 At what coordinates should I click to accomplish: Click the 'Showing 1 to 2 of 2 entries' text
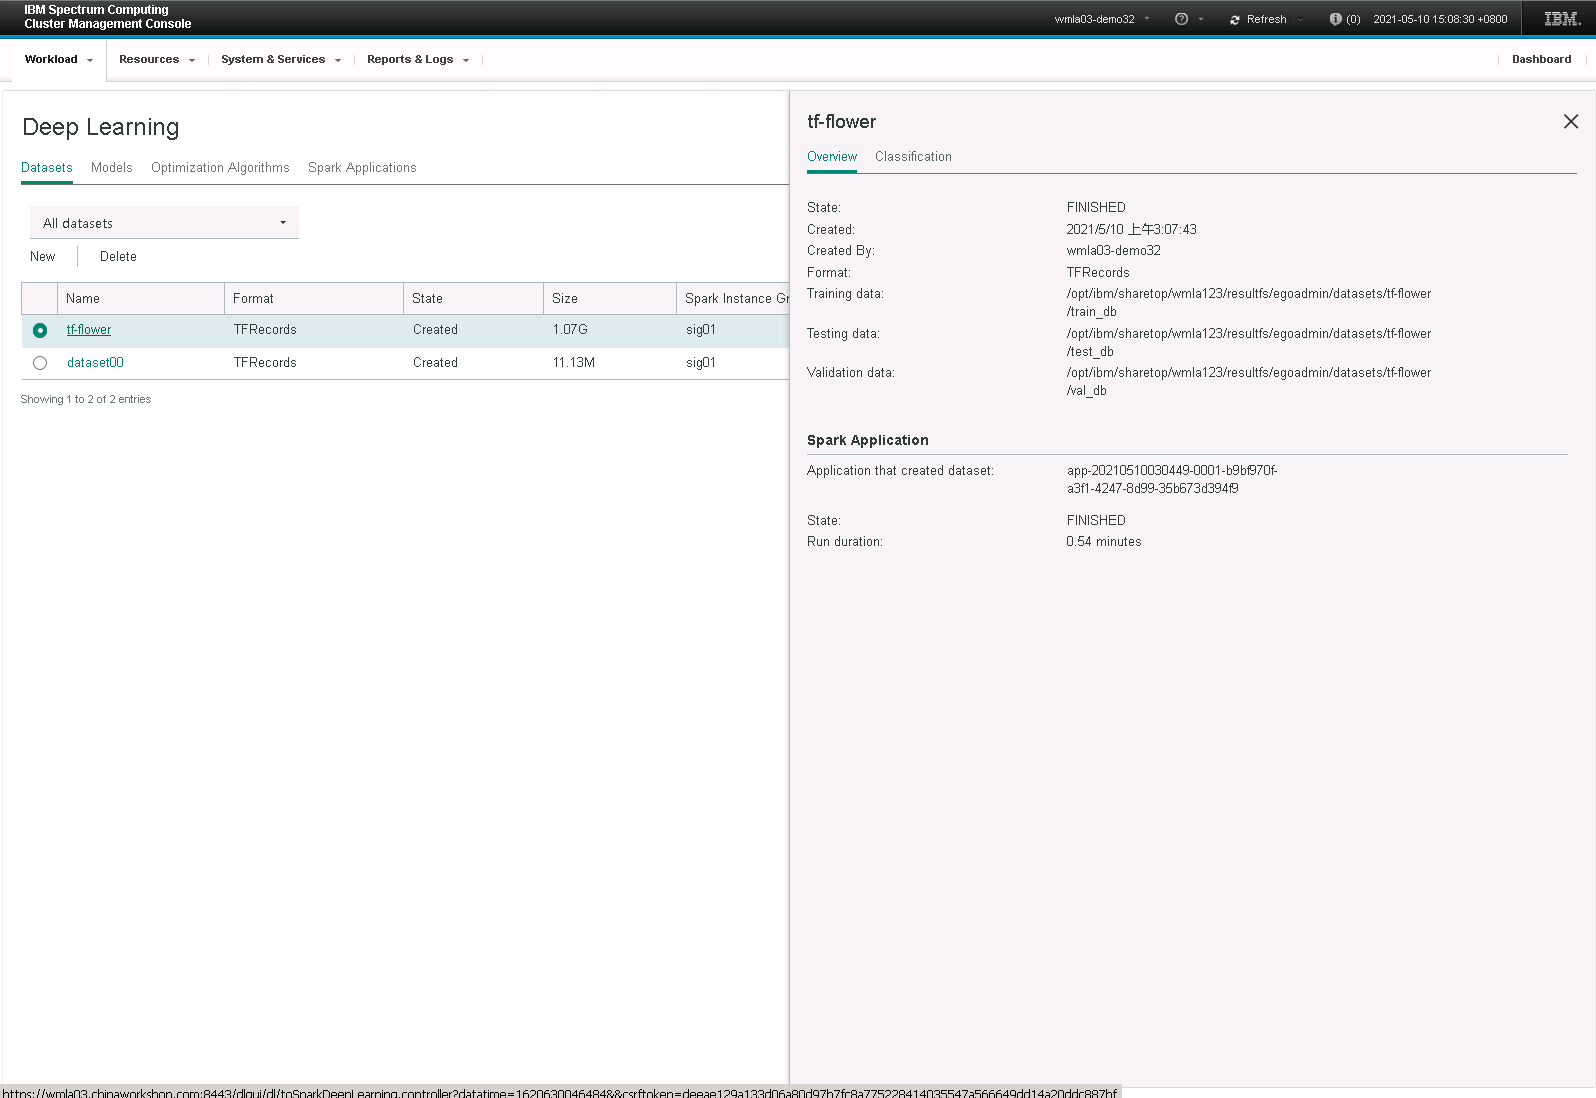point(86,400)
